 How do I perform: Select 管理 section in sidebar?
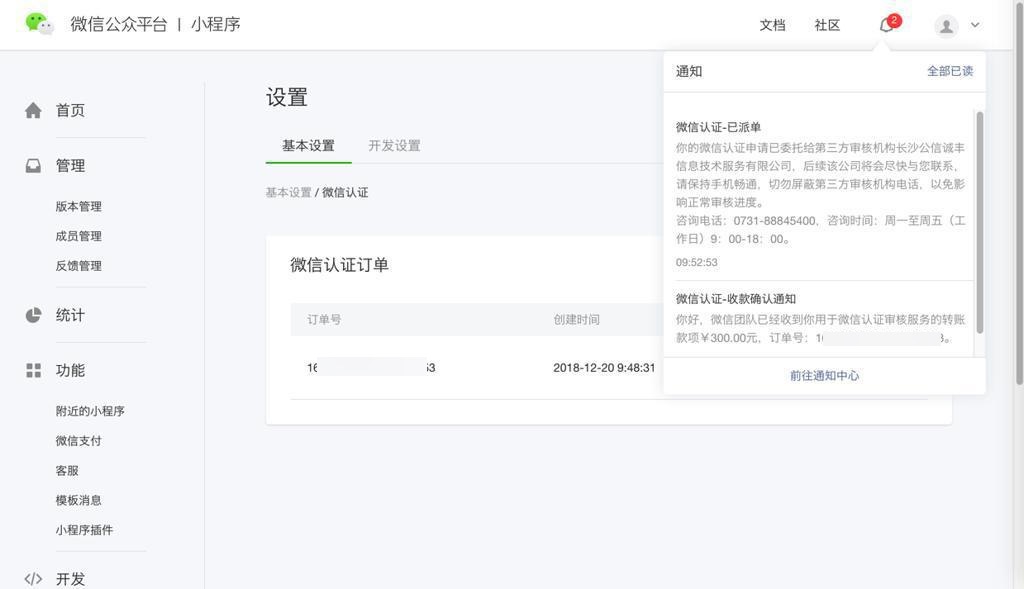70,166
